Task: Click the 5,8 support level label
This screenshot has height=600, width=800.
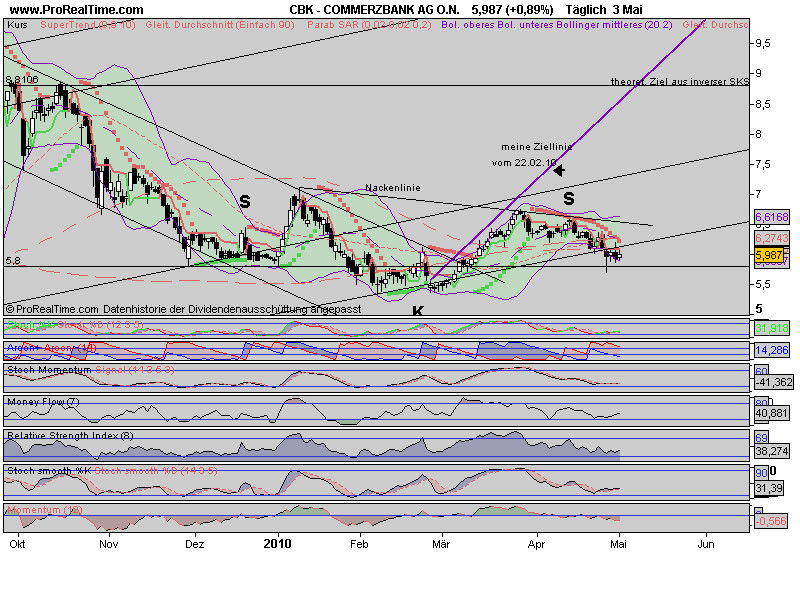Action: click(13, 261)
